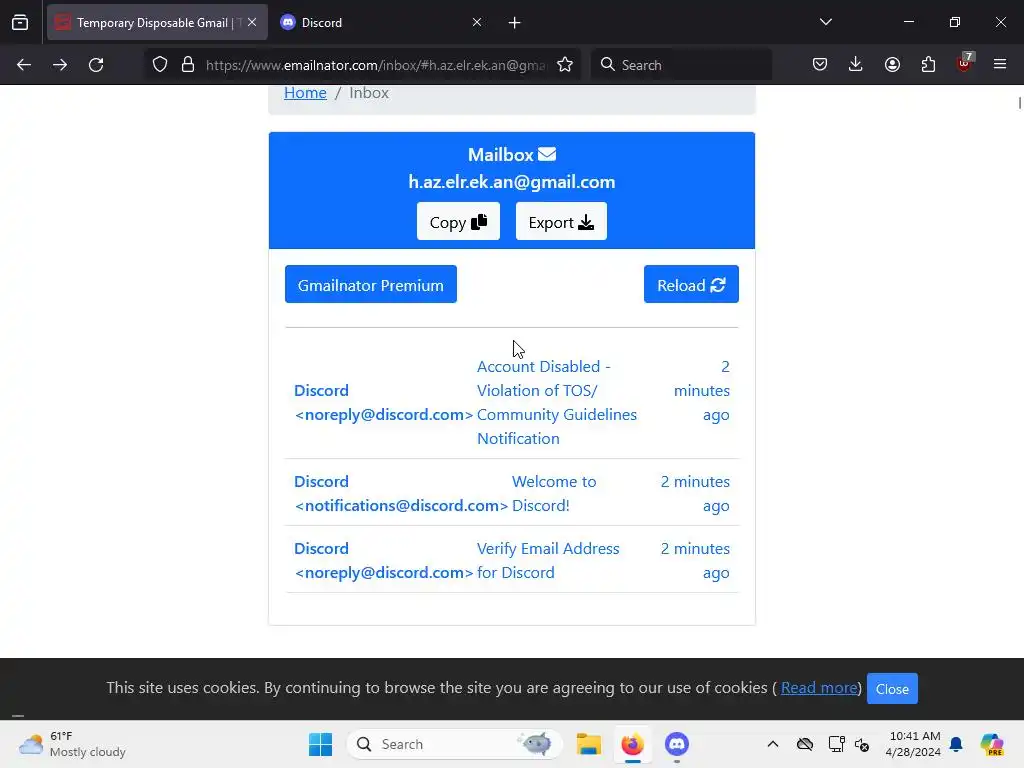Screen dimensions: 1024x768
Task: Select the Temporary Disposable Gmail tab
Action: tap(157, 22)
